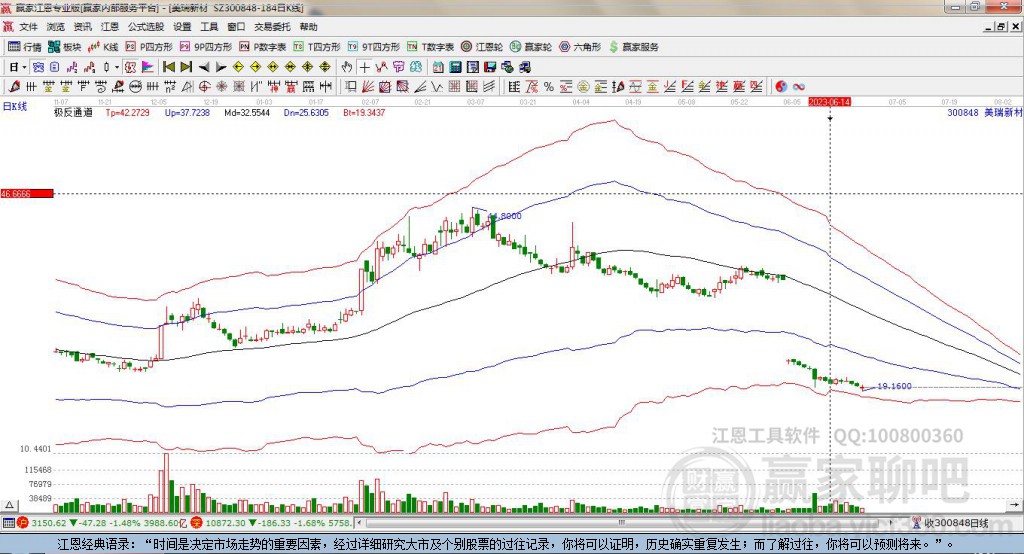Select the red pencil drawing tool
The height and width of the screenshot is (554, 1024).
tap(14, 86)
